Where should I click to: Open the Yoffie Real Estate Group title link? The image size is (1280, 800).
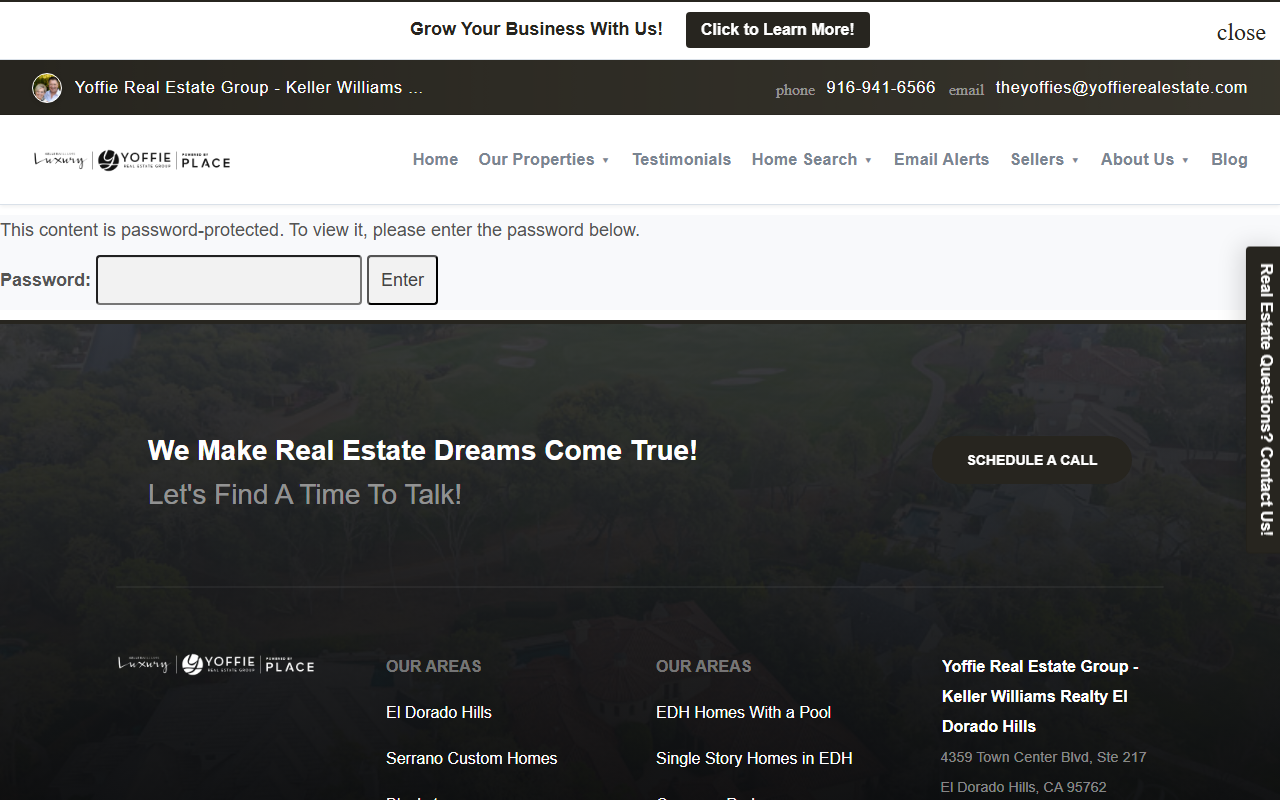(249, 88)
